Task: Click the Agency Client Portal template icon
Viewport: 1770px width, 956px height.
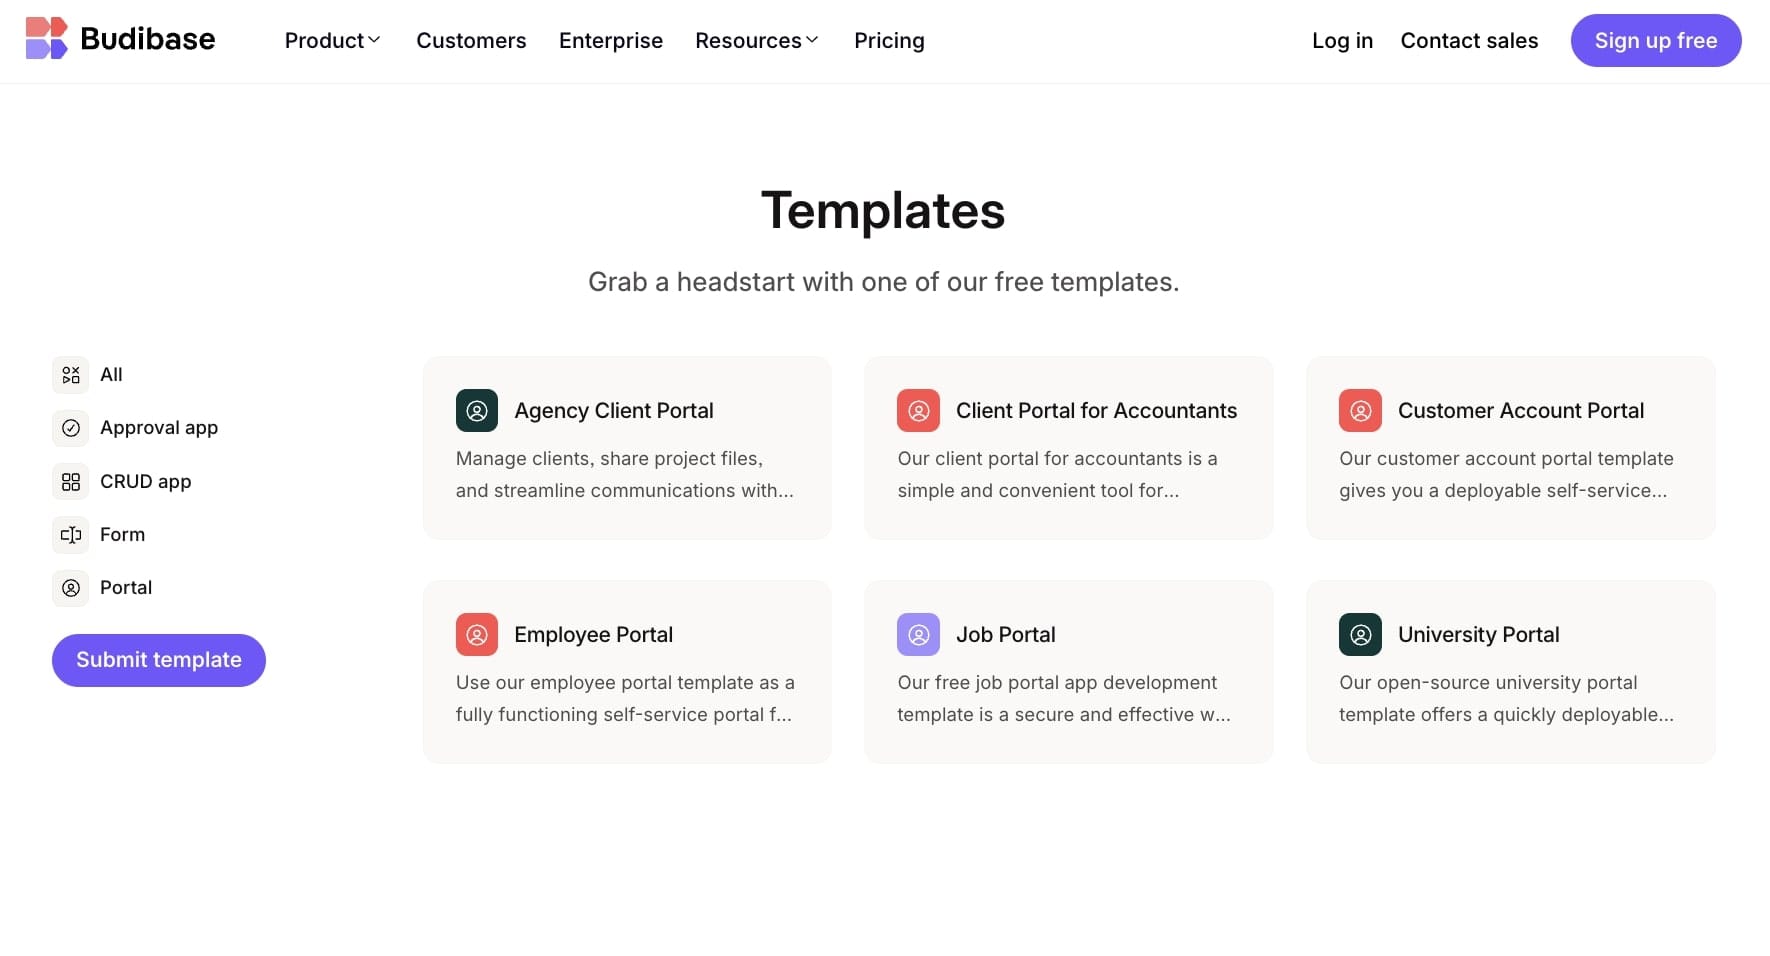Action: (x=477, y=410)
